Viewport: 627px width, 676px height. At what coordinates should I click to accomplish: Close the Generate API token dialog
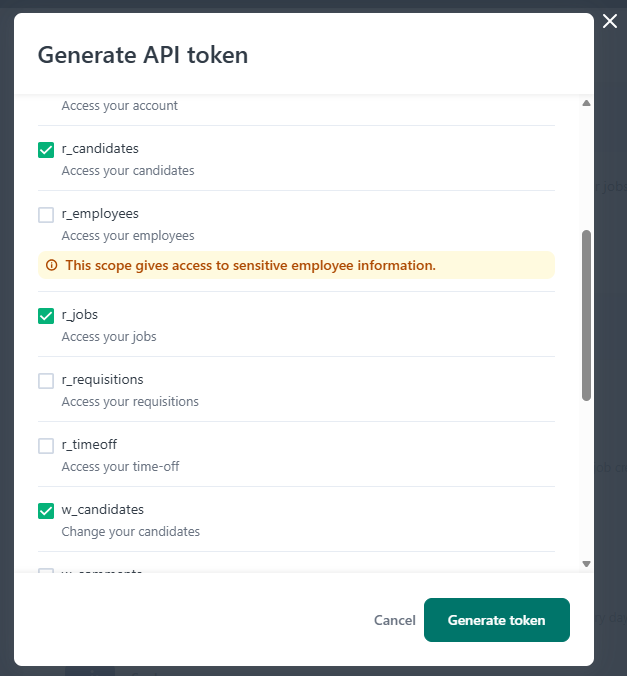[x=610, y=21]
